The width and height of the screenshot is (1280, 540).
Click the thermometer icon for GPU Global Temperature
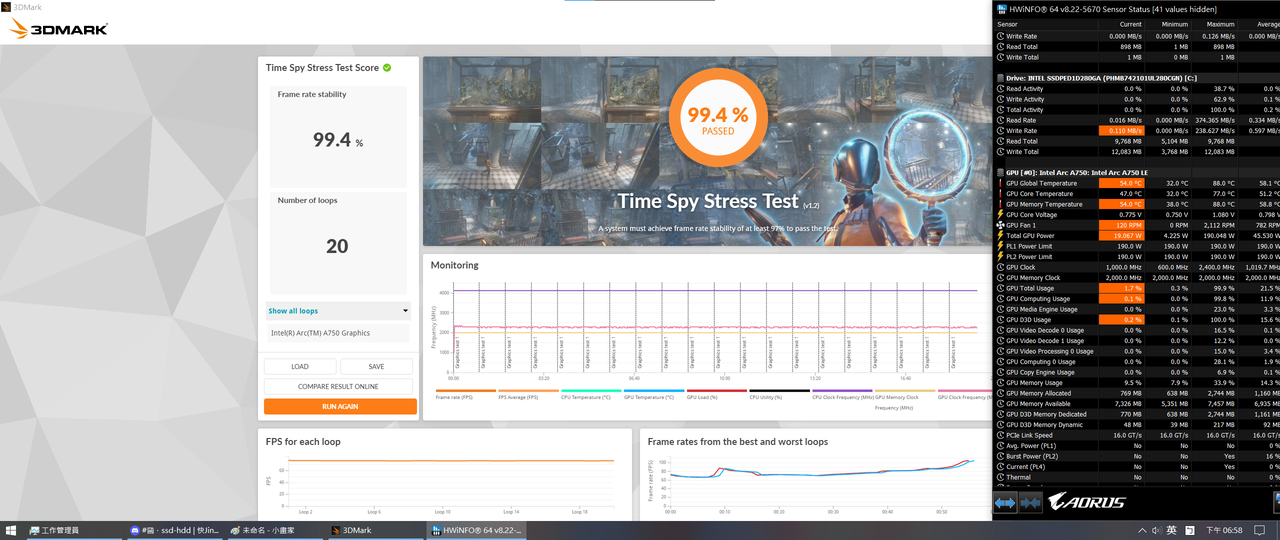1000,183
